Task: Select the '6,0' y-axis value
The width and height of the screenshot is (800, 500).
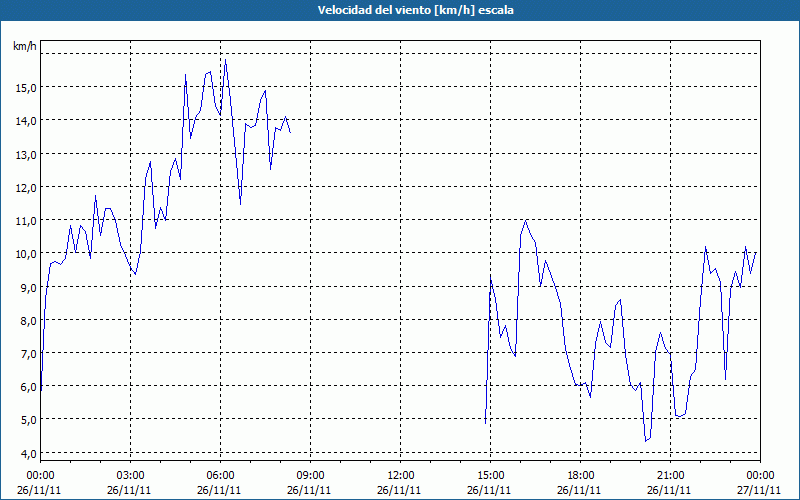Action: 28,387
